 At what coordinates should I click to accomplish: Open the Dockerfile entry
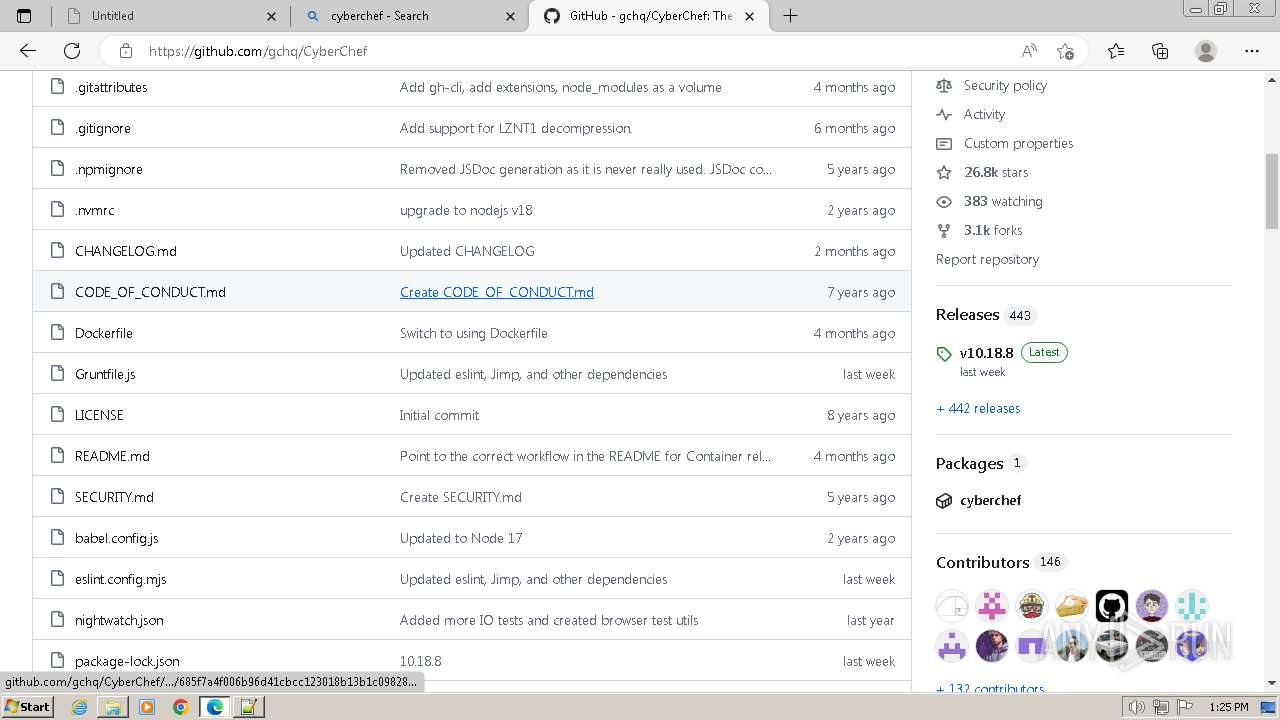click(x=104, y=333)
